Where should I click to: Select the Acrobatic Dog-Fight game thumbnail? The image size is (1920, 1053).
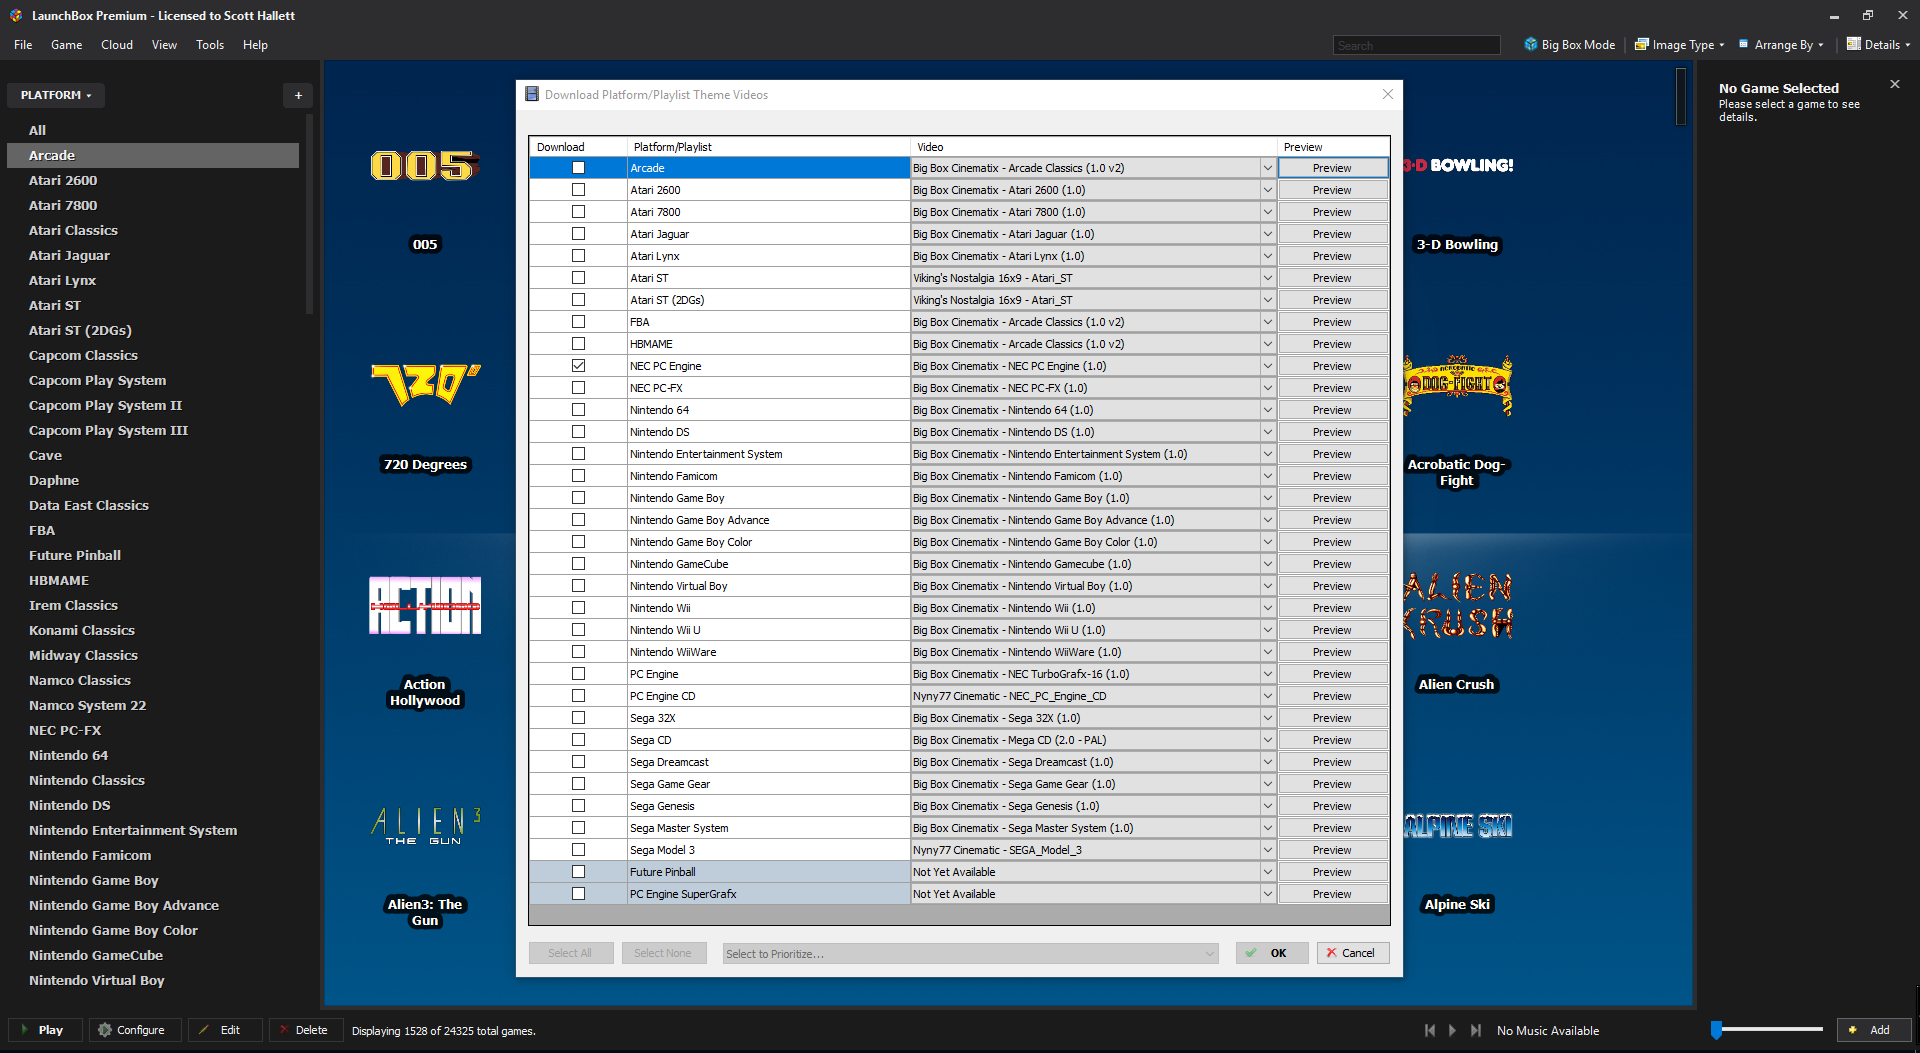pyautogui.click(x=1456, y=386)
